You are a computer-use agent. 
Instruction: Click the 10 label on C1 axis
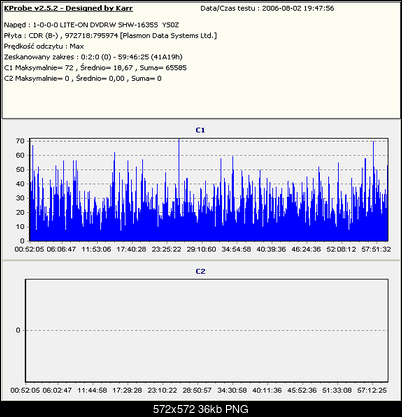tap(20, 227)
